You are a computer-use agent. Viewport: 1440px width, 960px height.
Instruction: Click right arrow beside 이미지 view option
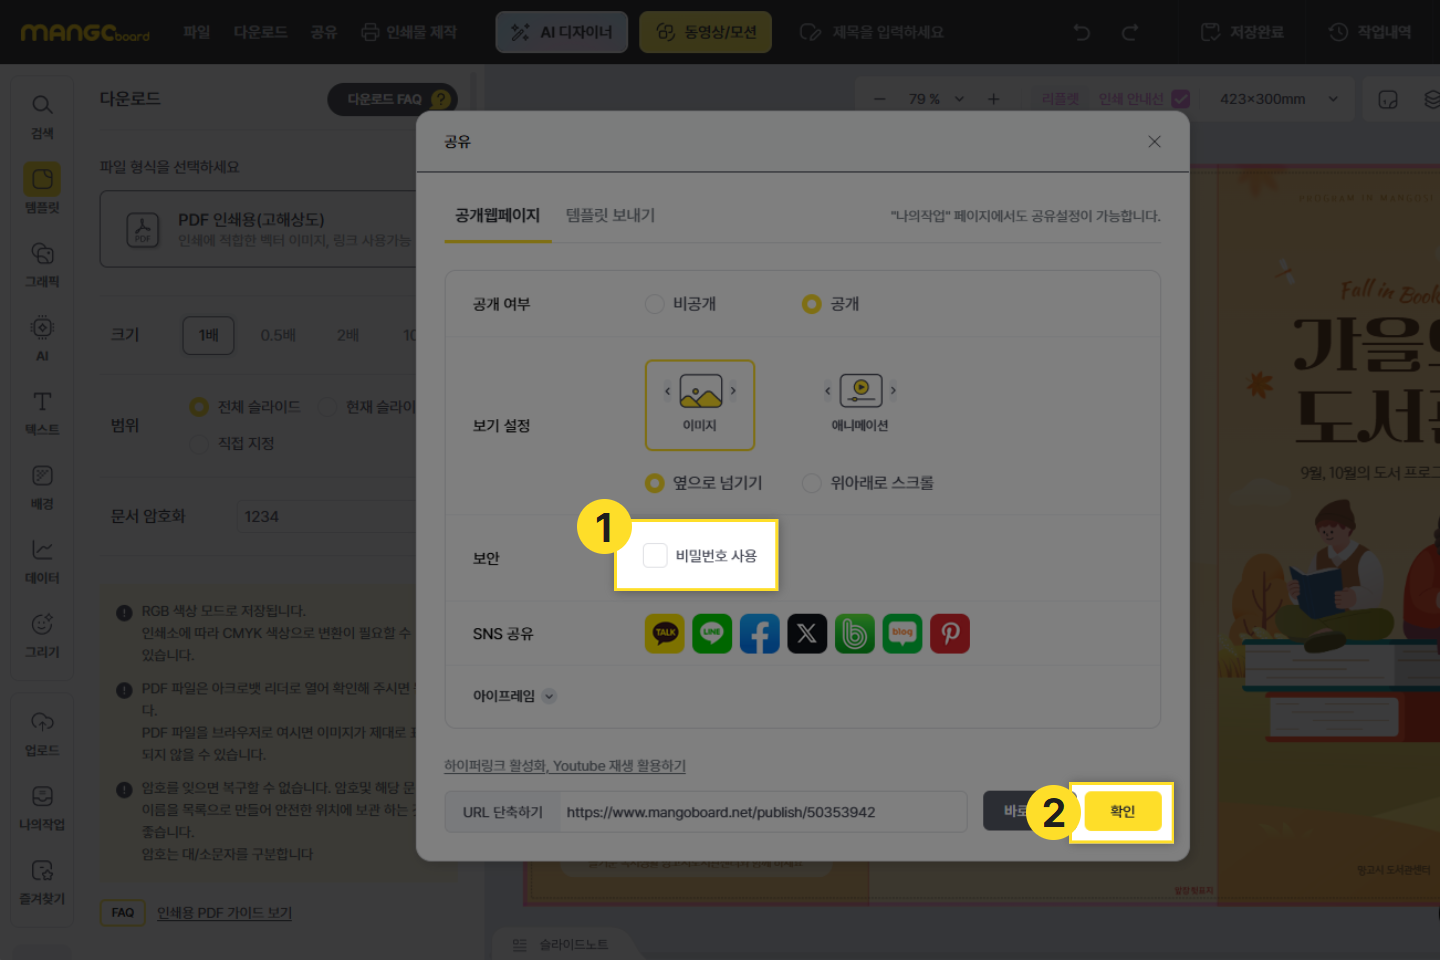(733, 391)
